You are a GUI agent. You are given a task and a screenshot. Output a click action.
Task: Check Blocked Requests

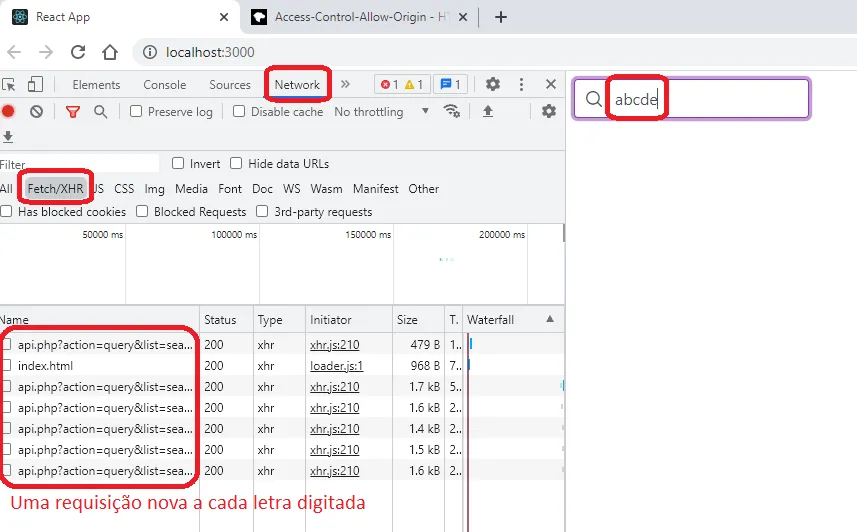point(142,211)
